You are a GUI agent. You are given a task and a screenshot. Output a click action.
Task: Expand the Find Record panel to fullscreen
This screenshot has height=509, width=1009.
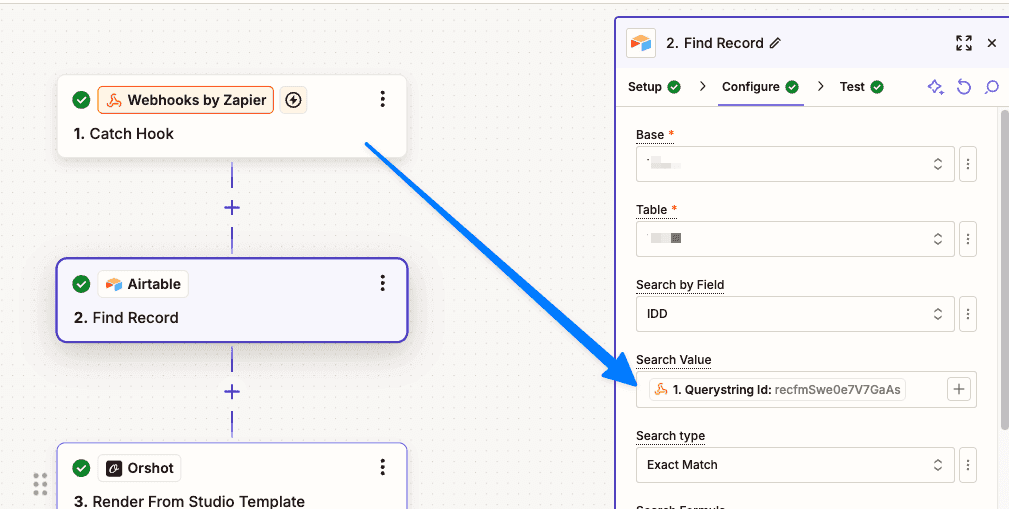964,43
